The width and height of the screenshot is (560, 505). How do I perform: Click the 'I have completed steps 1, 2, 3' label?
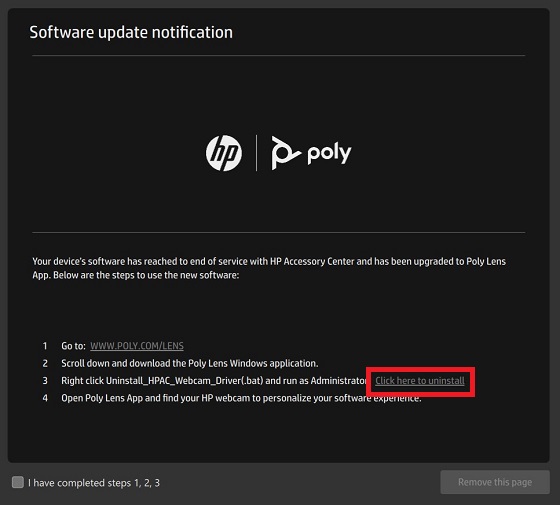point(94,483)
